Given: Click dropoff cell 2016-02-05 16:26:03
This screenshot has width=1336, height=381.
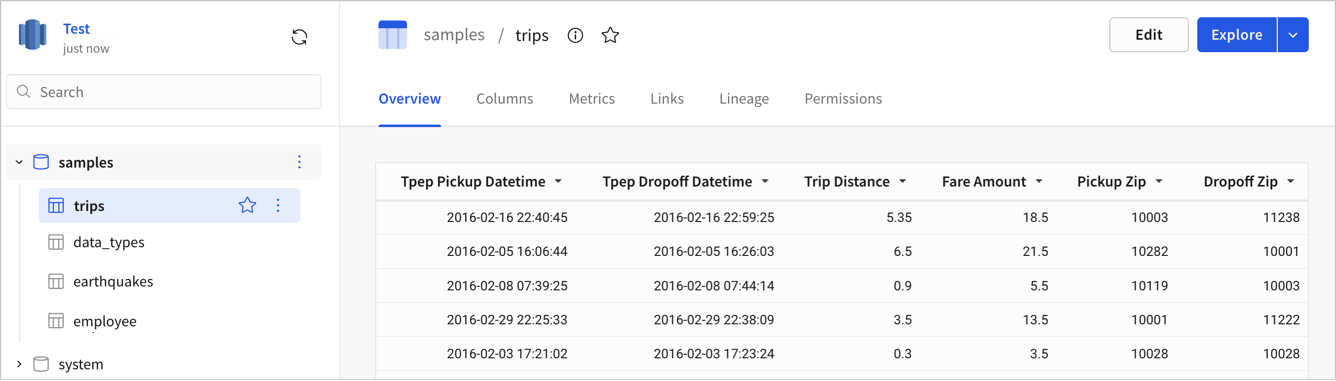Looking at the screenshot, I should (714, 251).
